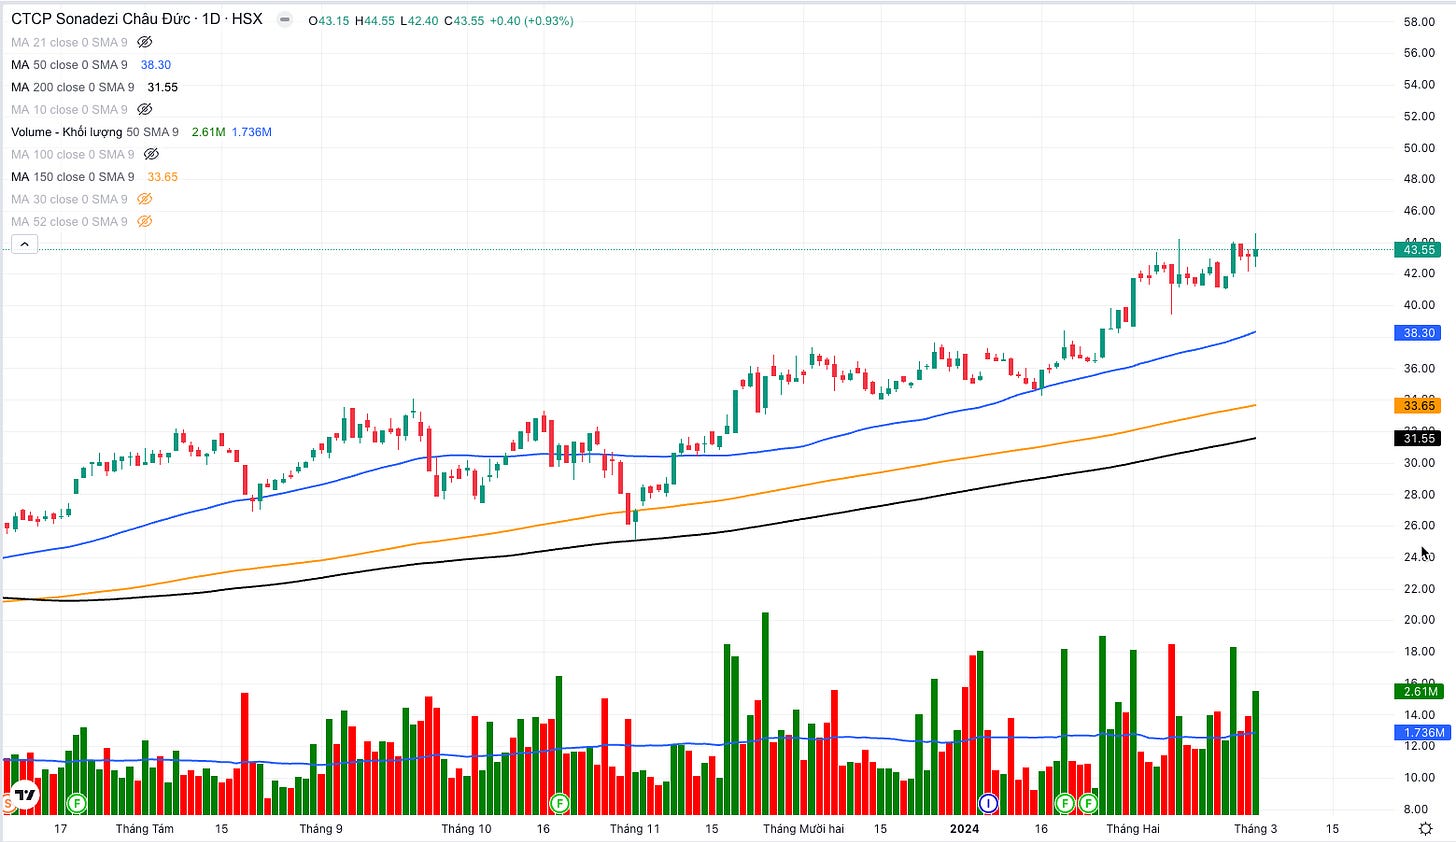Open the blue I marker near 2024
Screen dimensions: 1456x842
click(x=988, y=803)
